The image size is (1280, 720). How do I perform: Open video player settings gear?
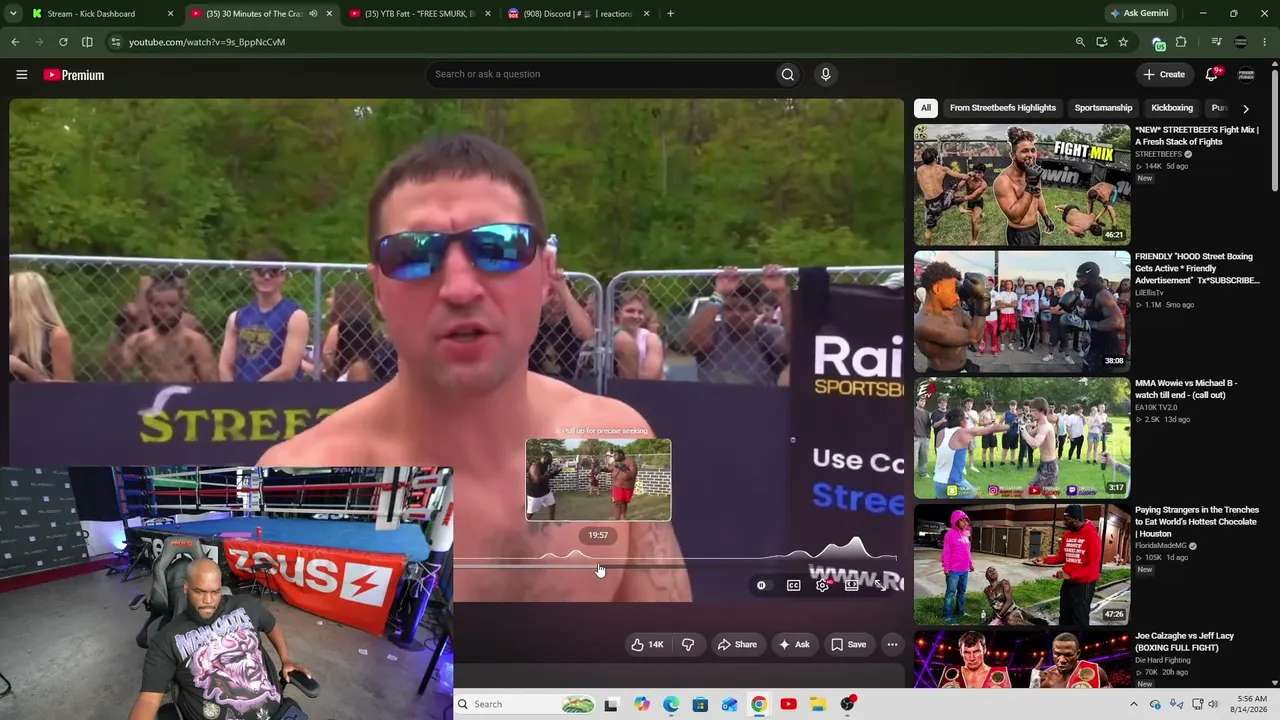point(822,585)
